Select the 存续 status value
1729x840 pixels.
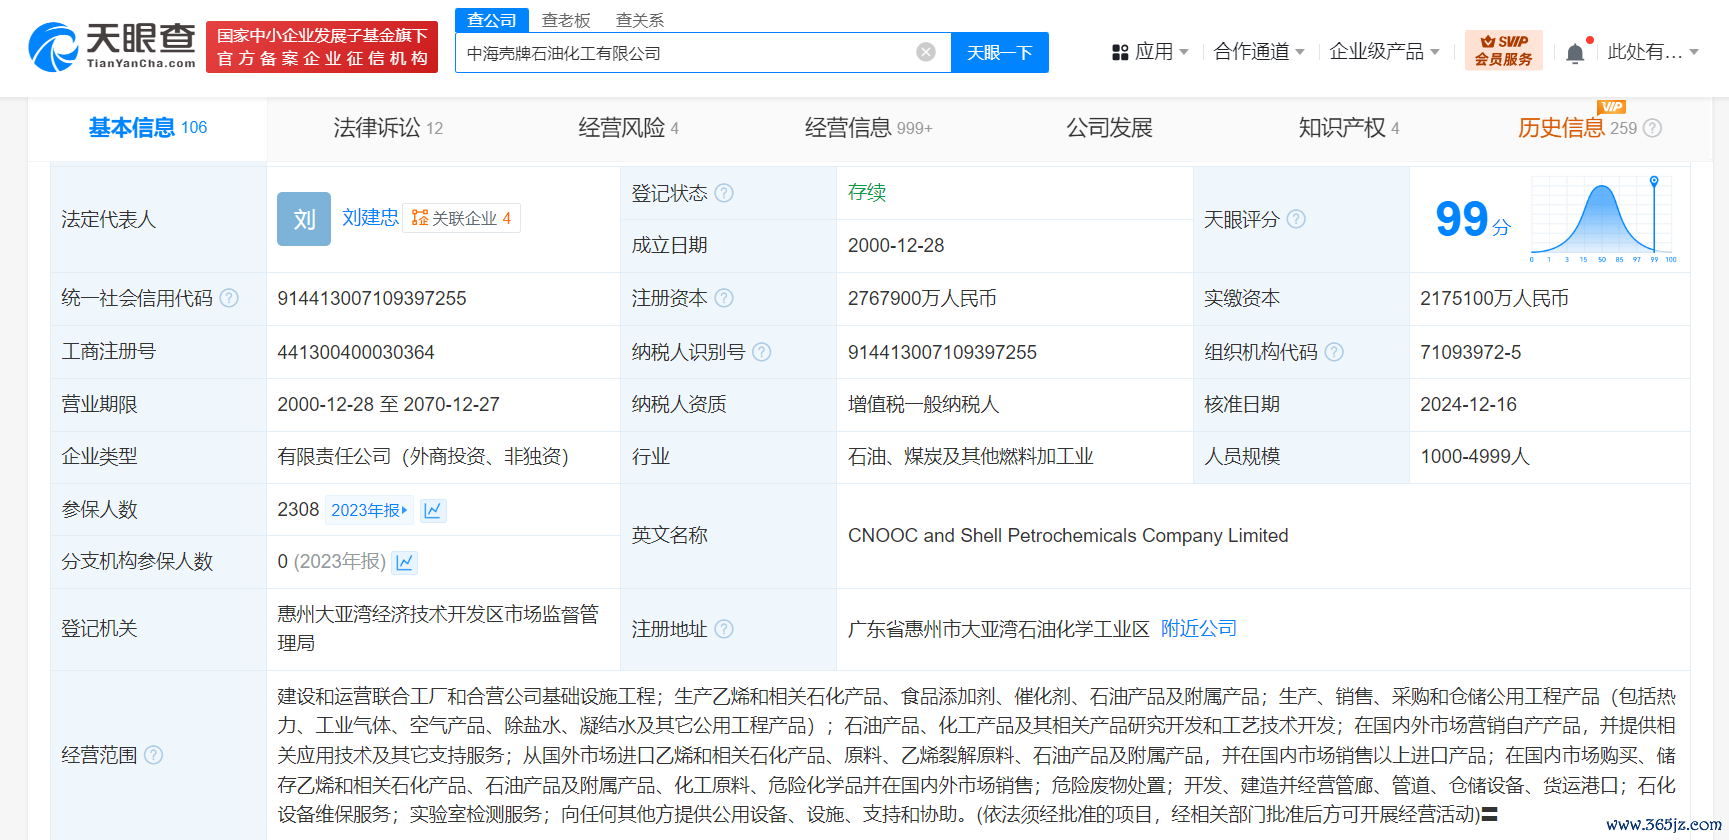point(867,193)
